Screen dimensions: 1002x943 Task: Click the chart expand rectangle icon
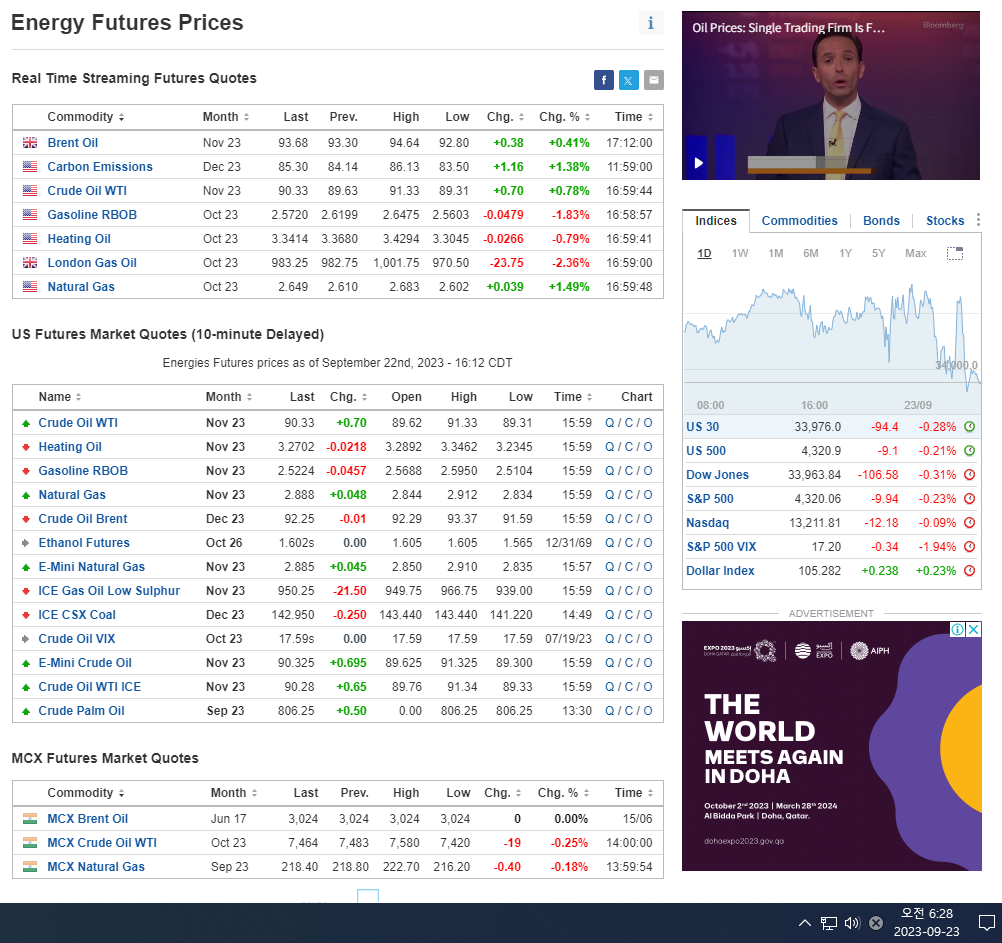click(955, 253)
